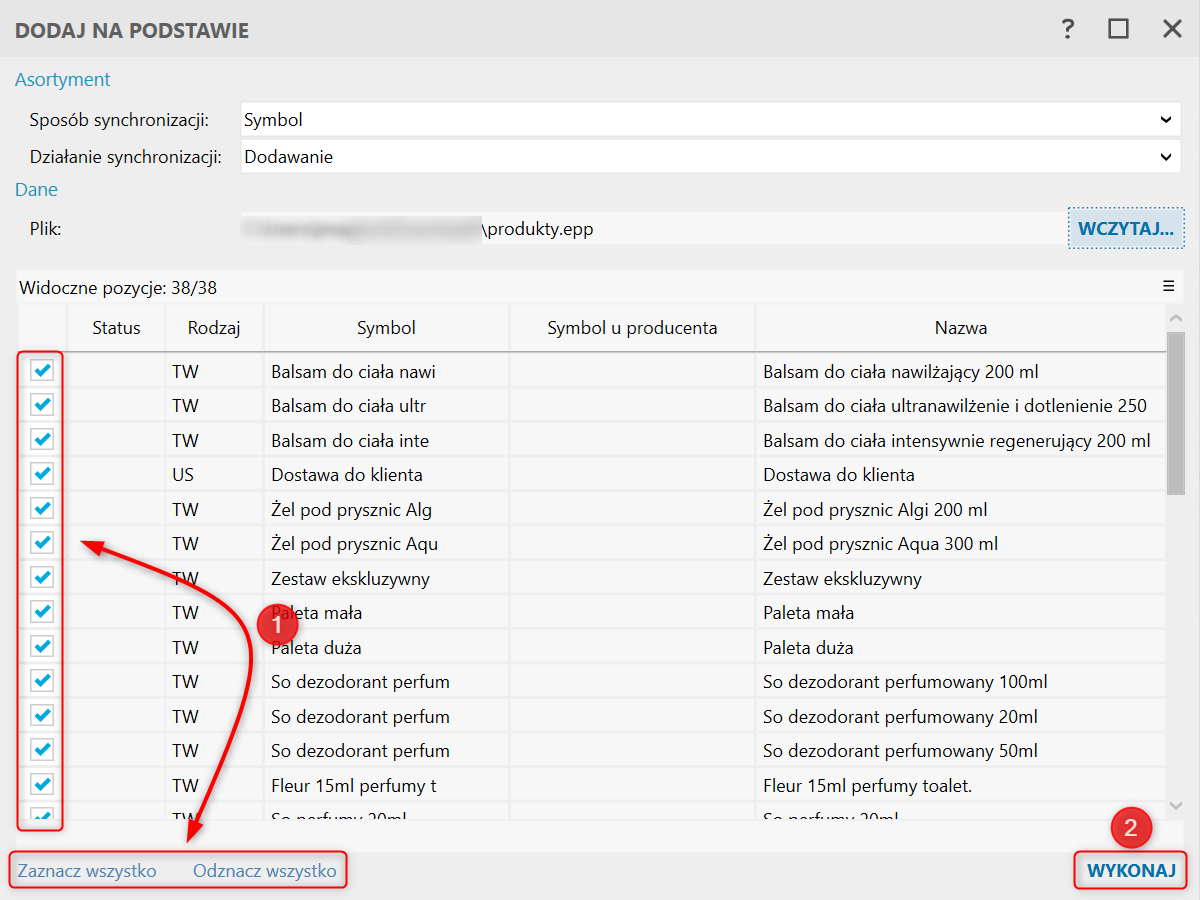Click the Zaznacz wszystko link
1200x900 pixels.
[x=87, y=871]
